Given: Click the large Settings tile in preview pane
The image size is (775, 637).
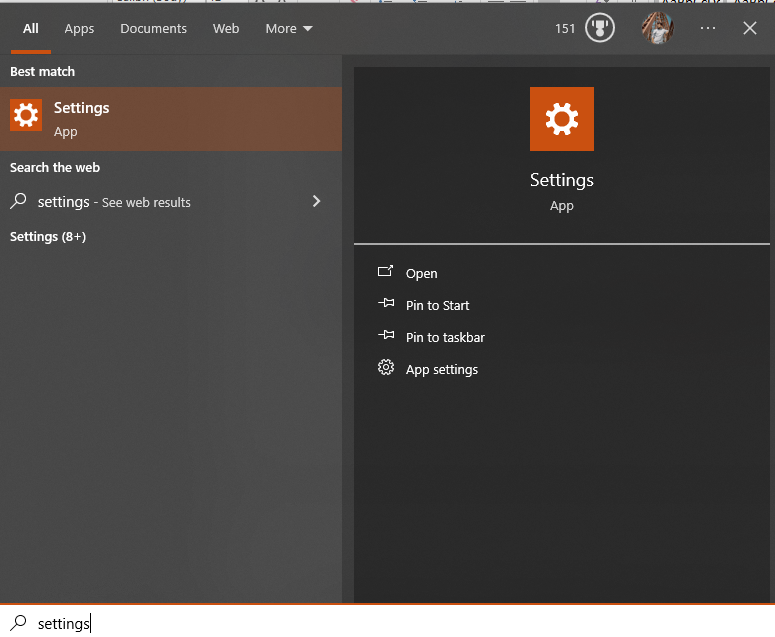Looking at the screenshot, I should click(561, 119).
